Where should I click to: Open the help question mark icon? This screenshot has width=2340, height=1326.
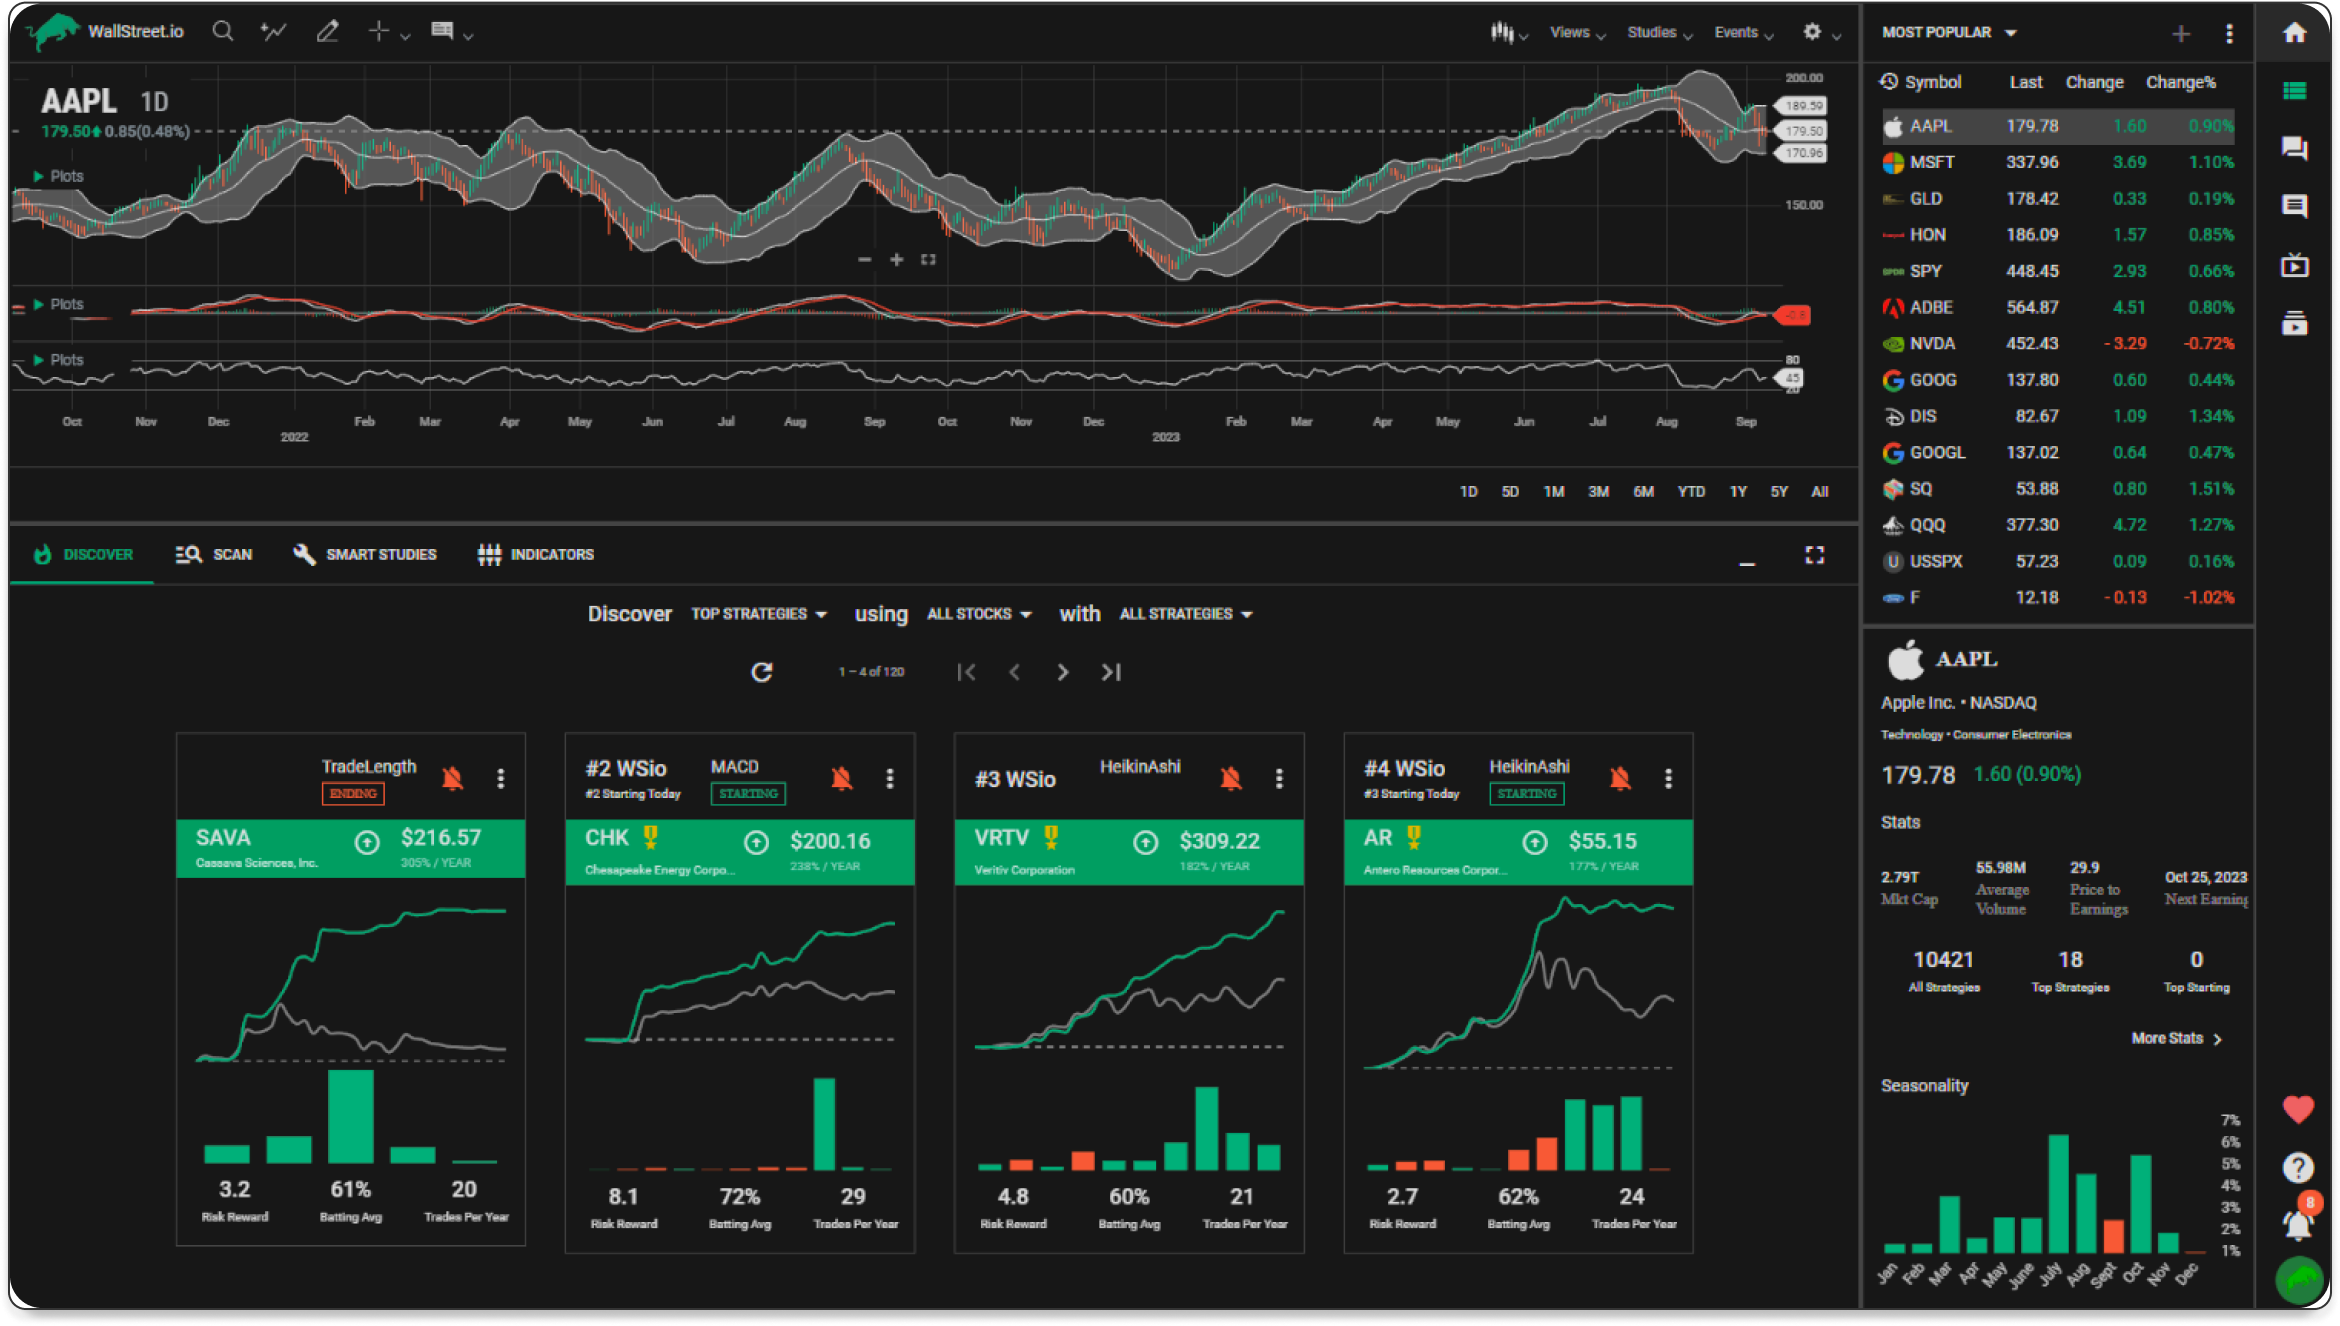[x=2298, y=1167]
